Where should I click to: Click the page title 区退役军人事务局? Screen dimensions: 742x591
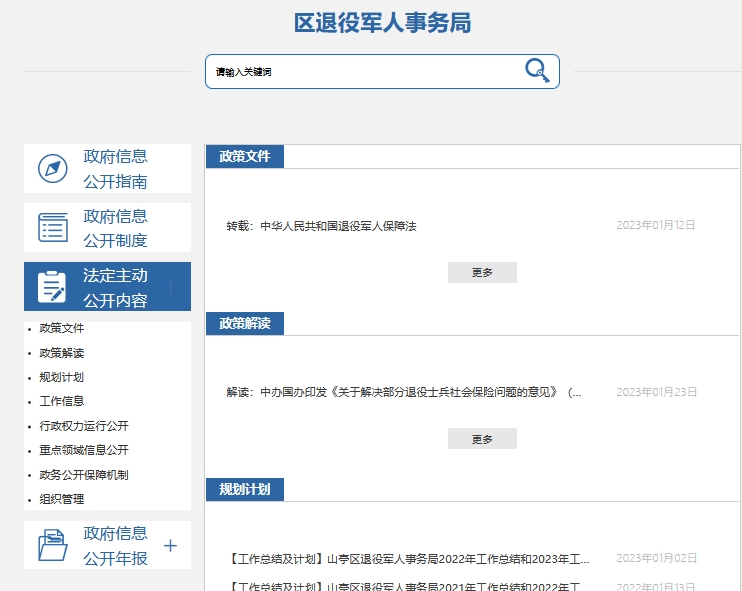tap(382, 23)
